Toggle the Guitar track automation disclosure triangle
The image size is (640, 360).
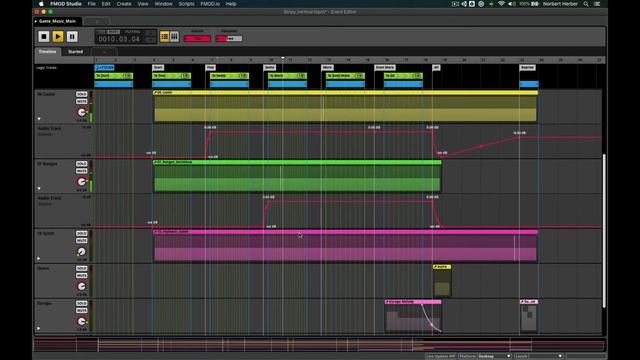point(39,119)
